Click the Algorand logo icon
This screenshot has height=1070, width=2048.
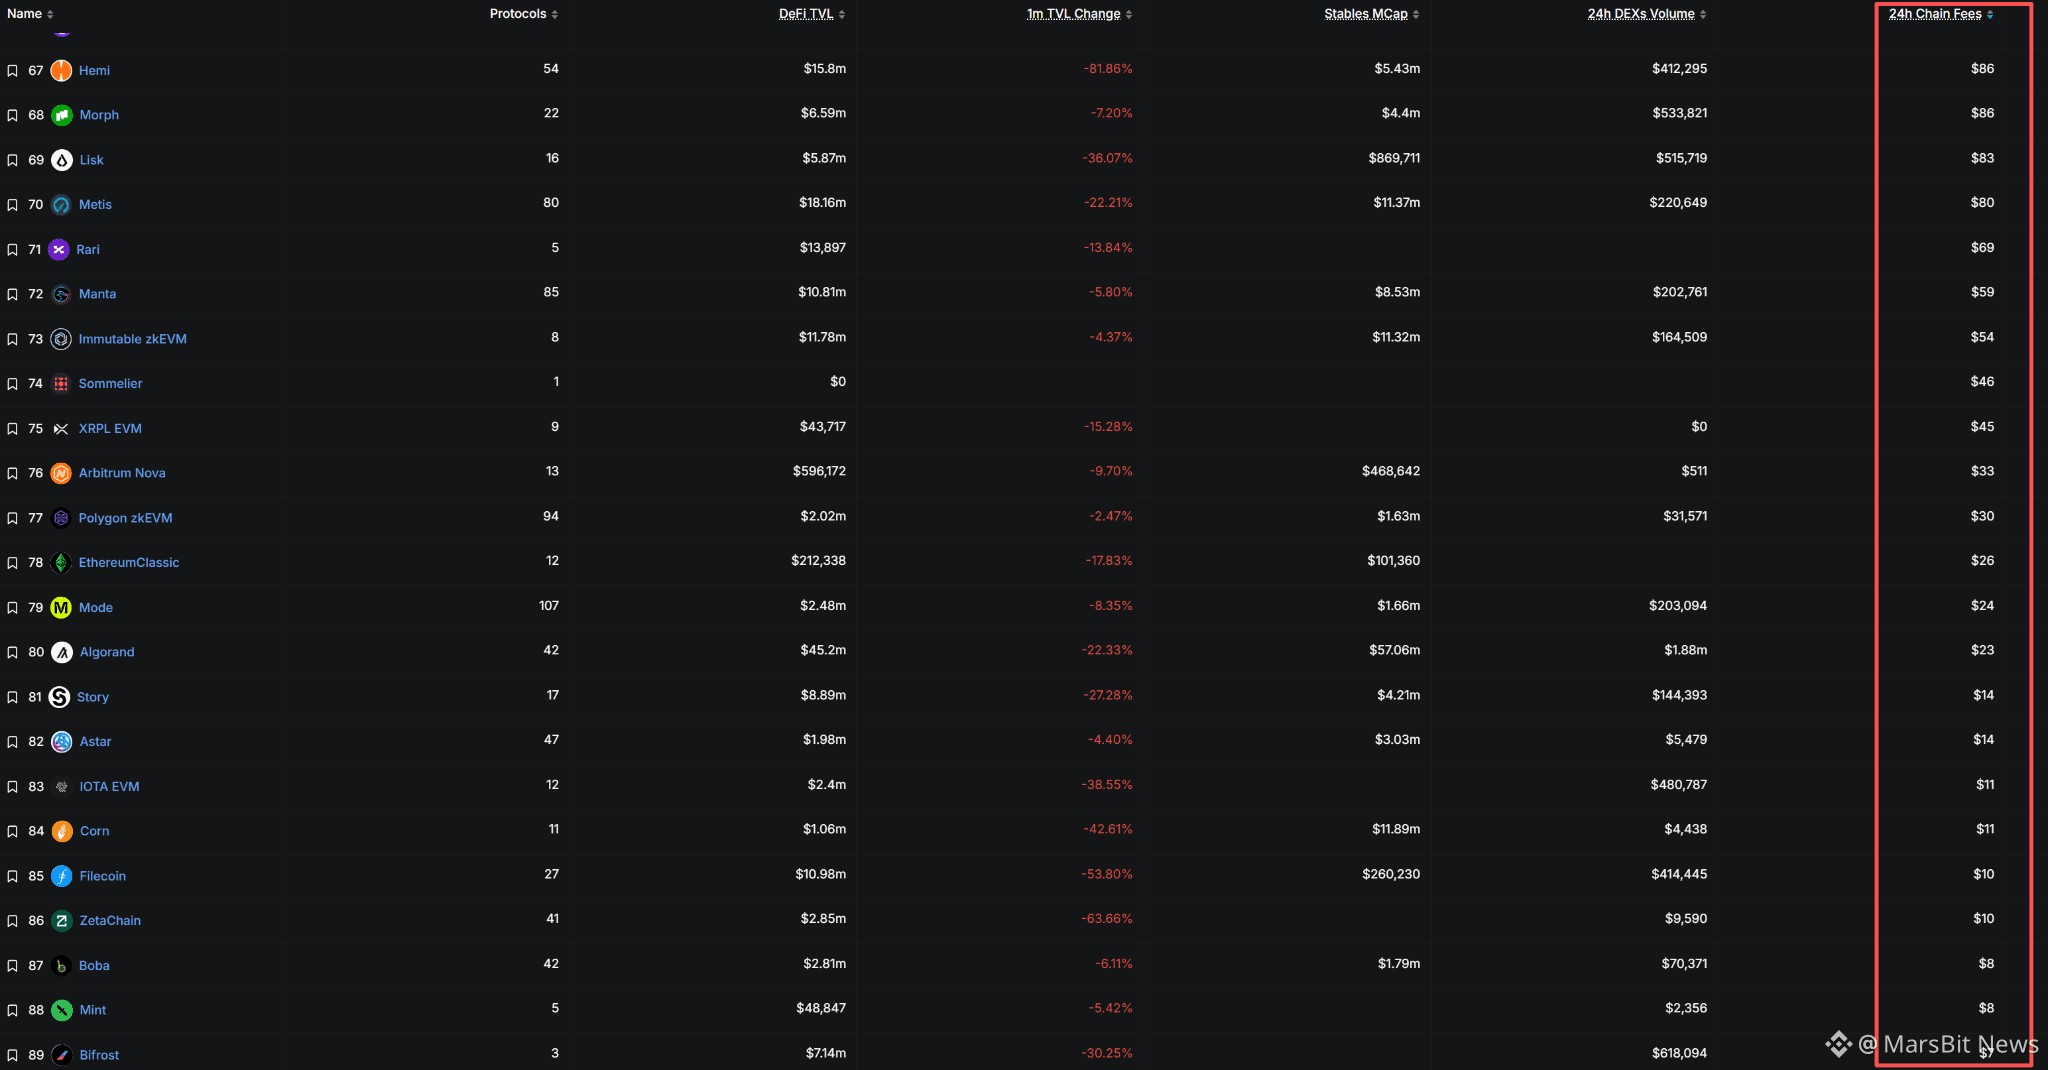click(x=62, y=652)
